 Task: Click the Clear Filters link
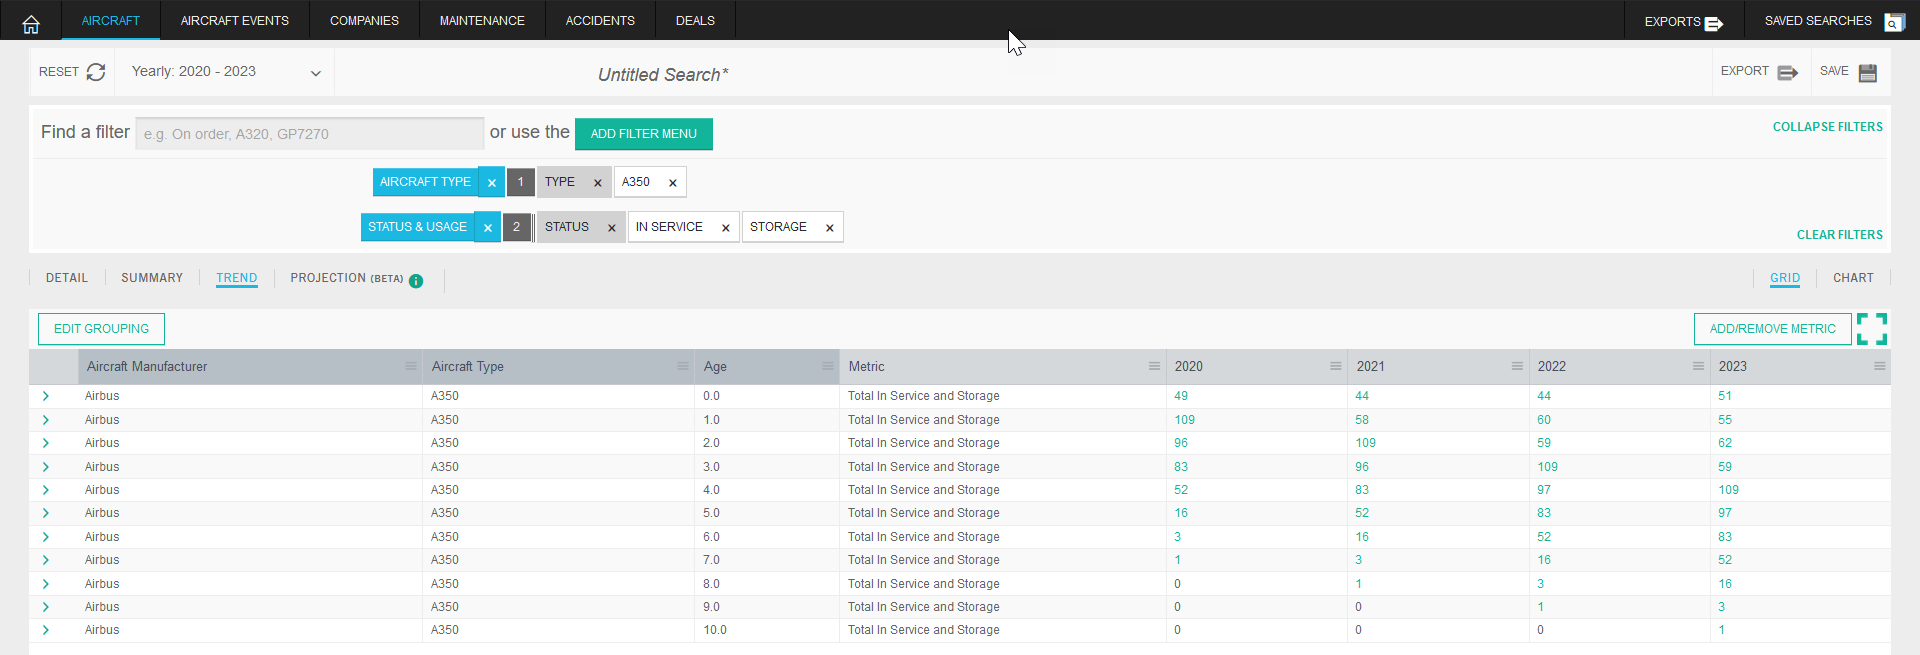point(1840,235)
